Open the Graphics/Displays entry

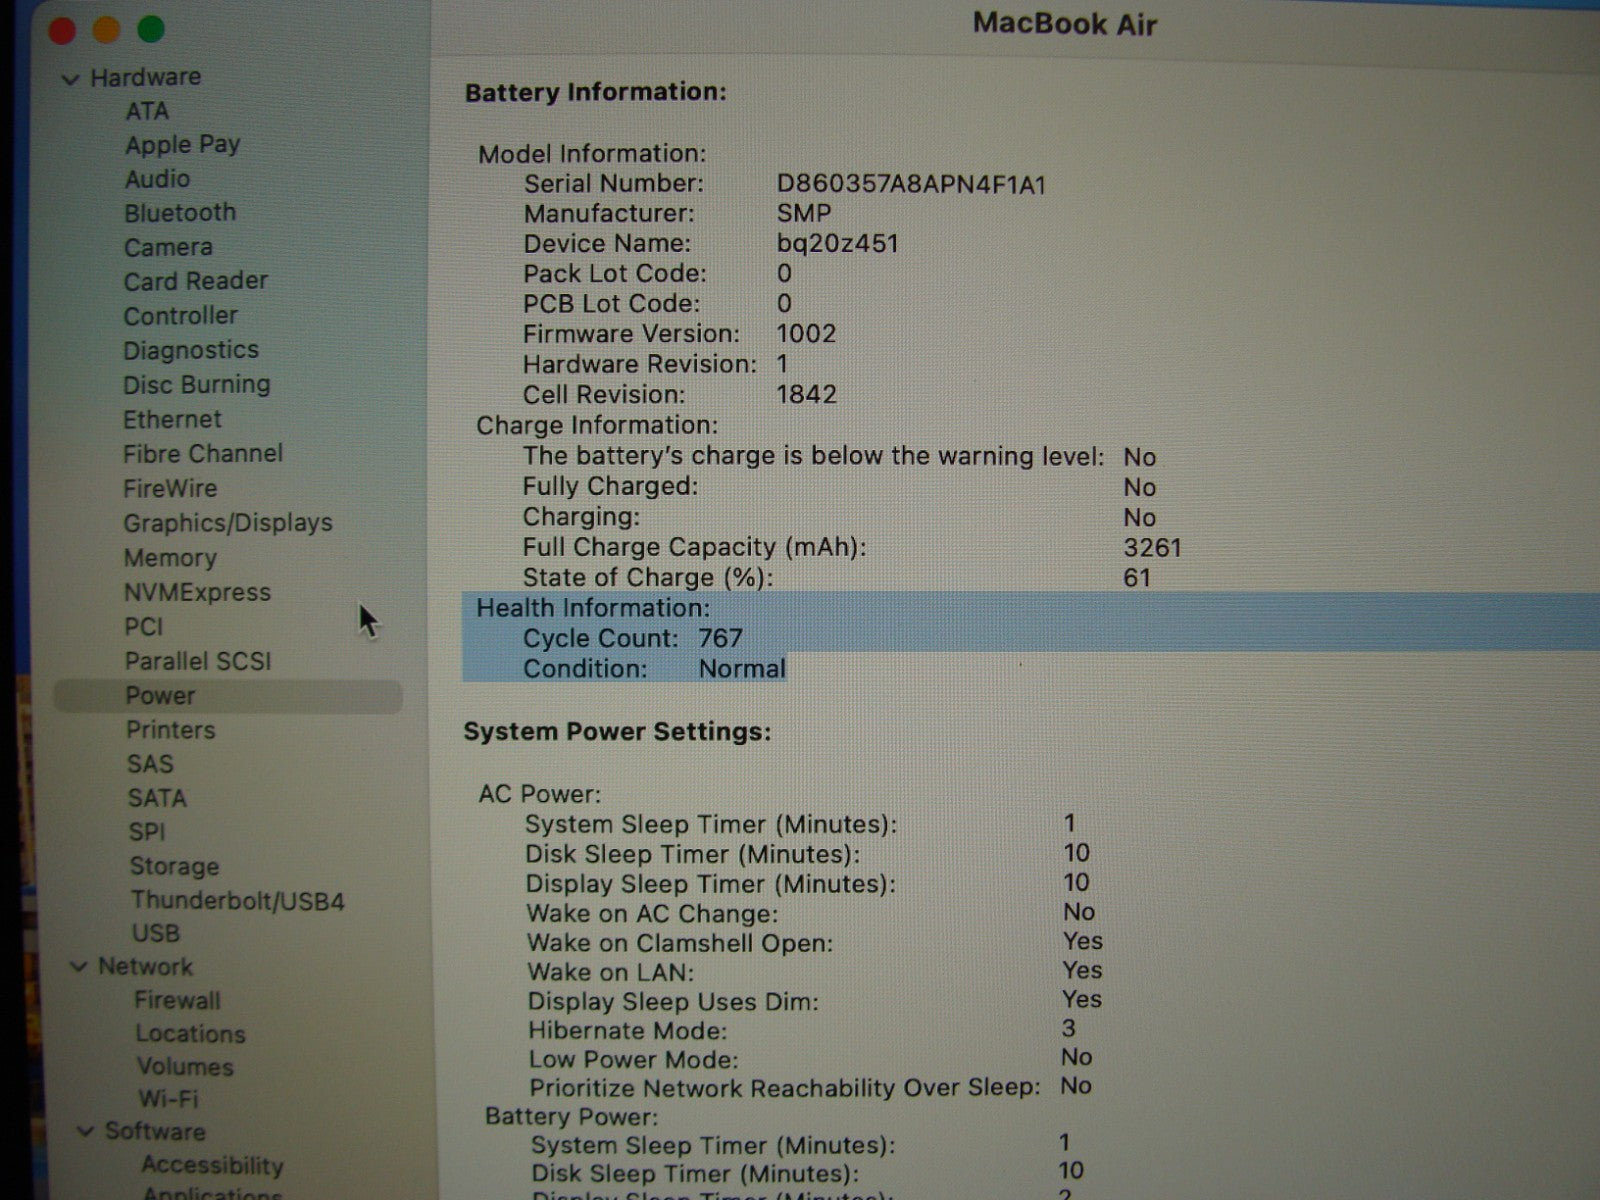227,523
